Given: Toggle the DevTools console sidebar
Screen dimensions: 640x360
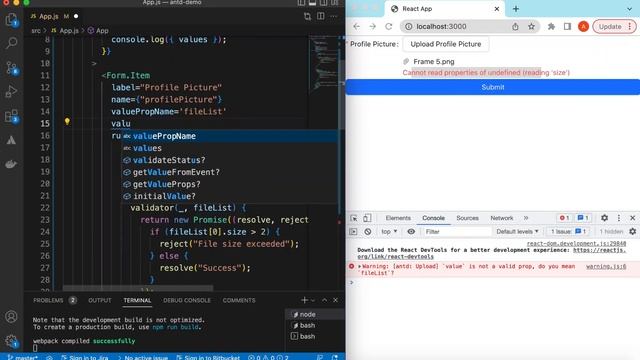Looking at the screenshot, I should pyautogui.click(x=353, y=231).
